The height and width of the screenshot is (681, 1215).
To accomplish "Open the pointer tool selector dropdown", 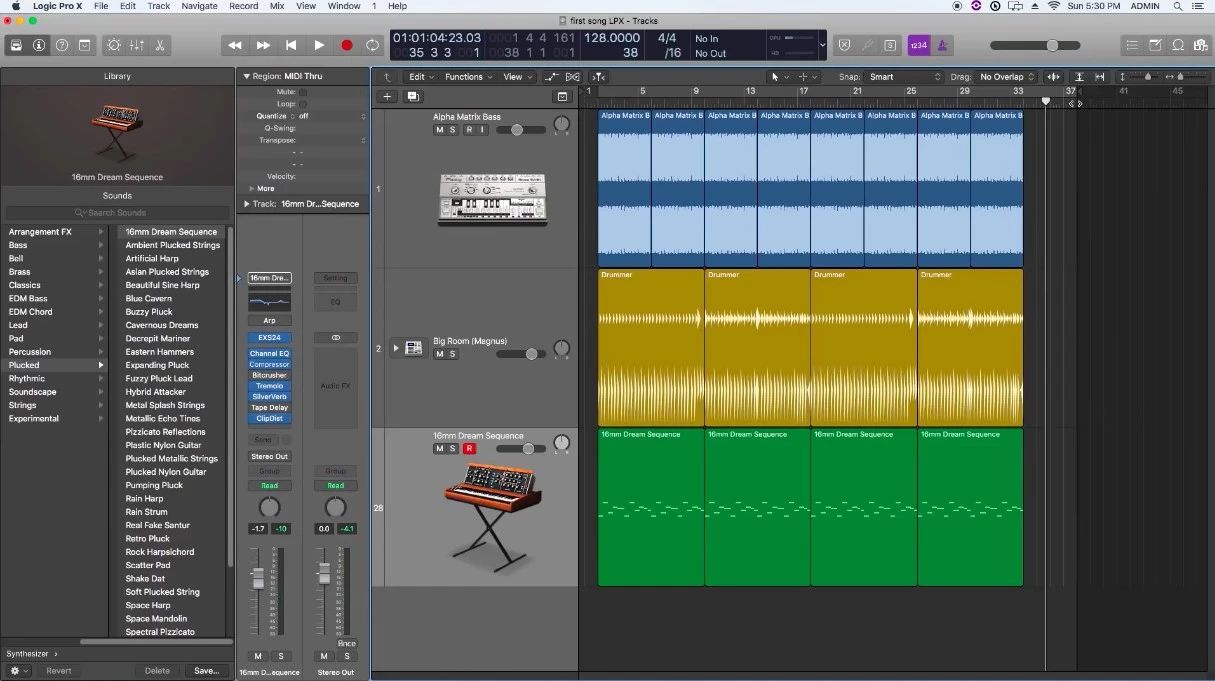I will point(778,77).
